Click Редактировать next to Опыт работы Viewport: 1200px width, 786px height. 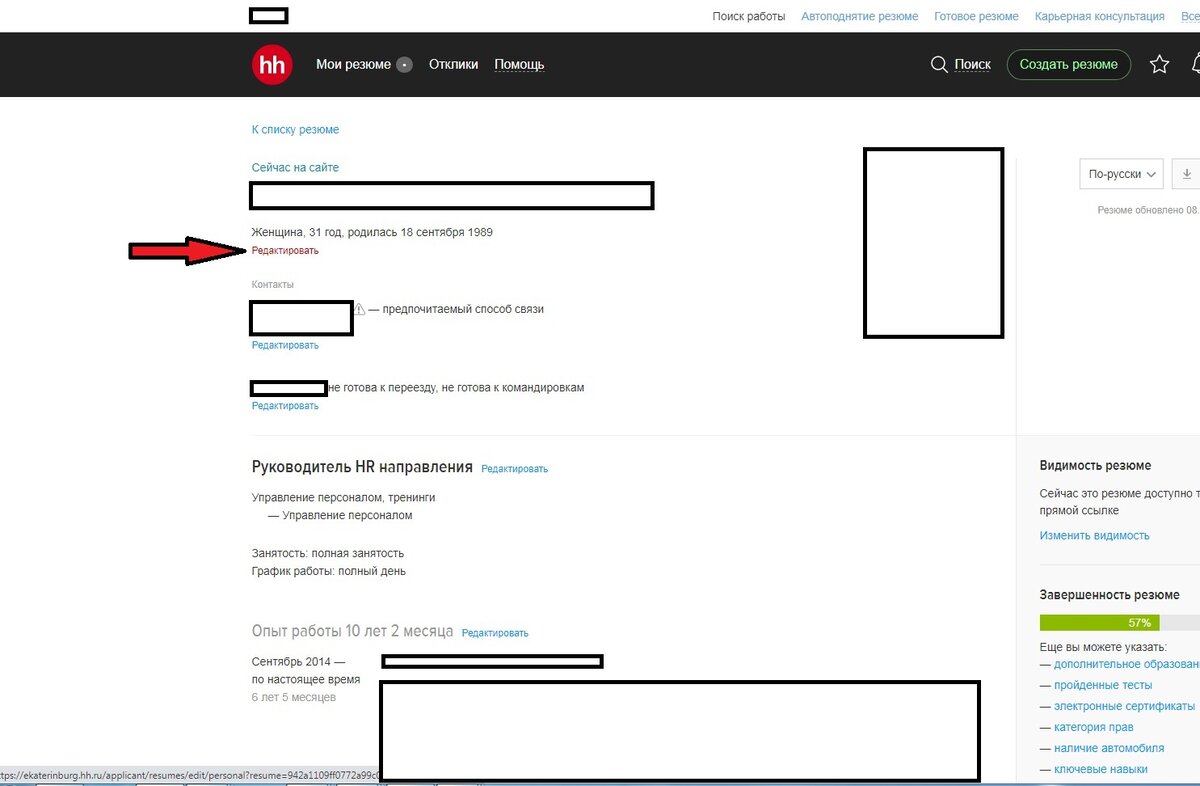pos(495,633)
